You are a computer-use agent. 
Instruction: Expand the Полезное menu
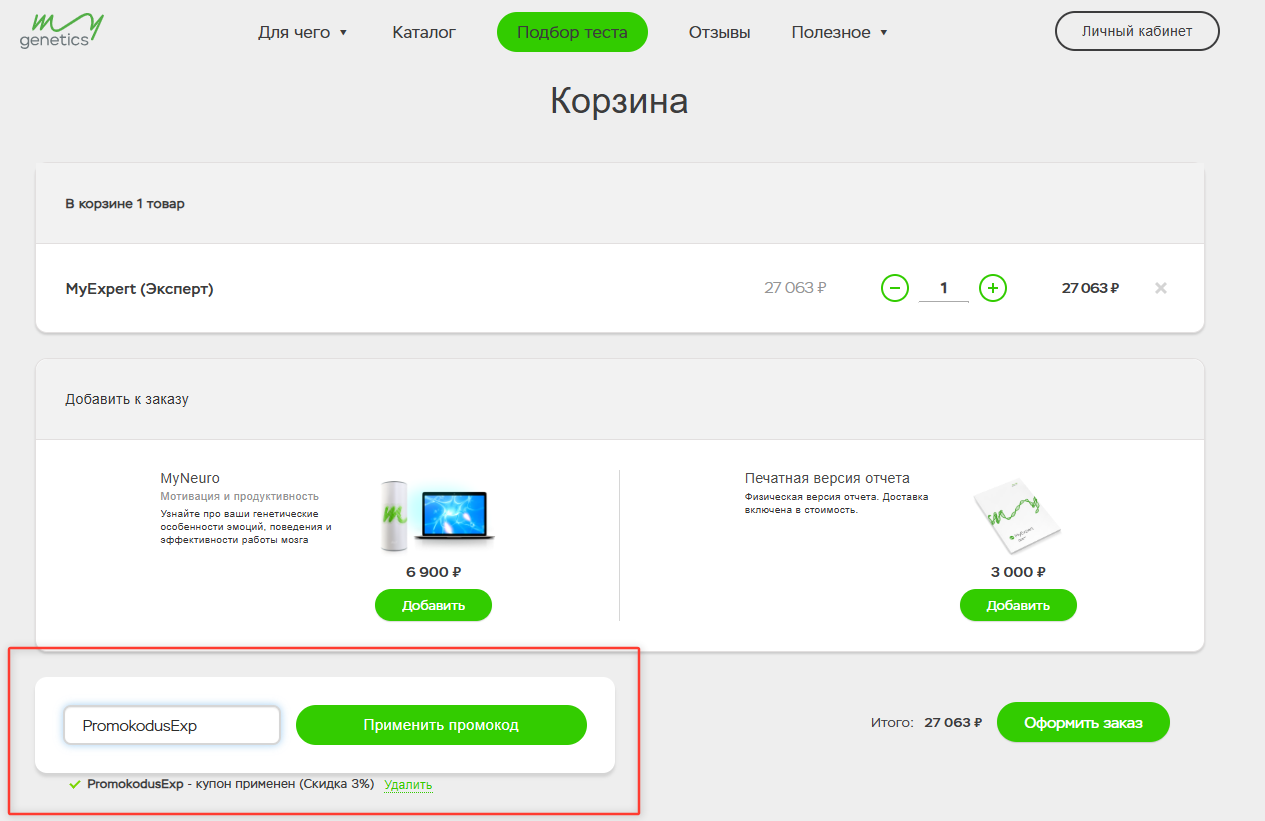pos(839,31)
